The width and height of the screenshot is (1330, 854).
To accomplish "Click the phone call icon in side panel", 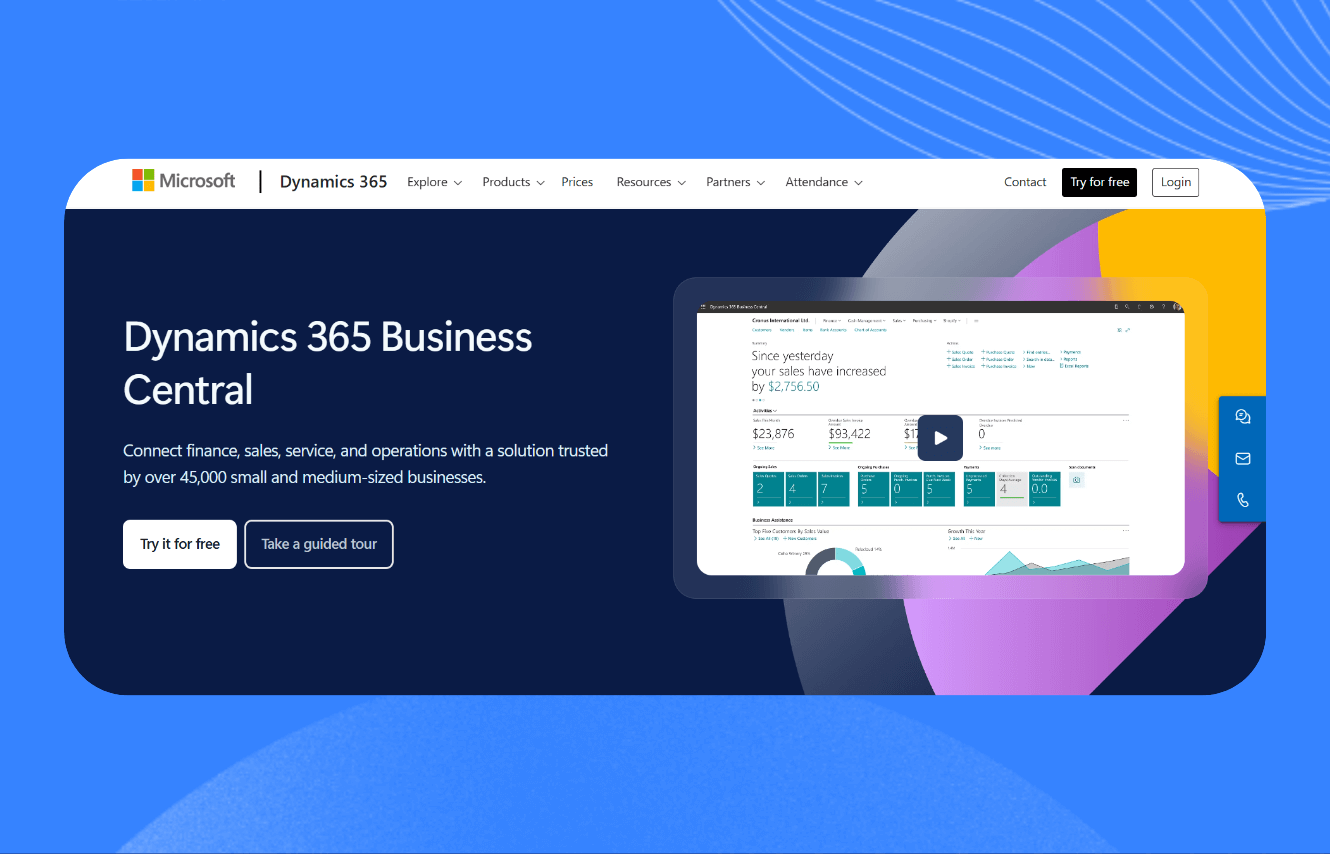I will [x=1243, y=500].
